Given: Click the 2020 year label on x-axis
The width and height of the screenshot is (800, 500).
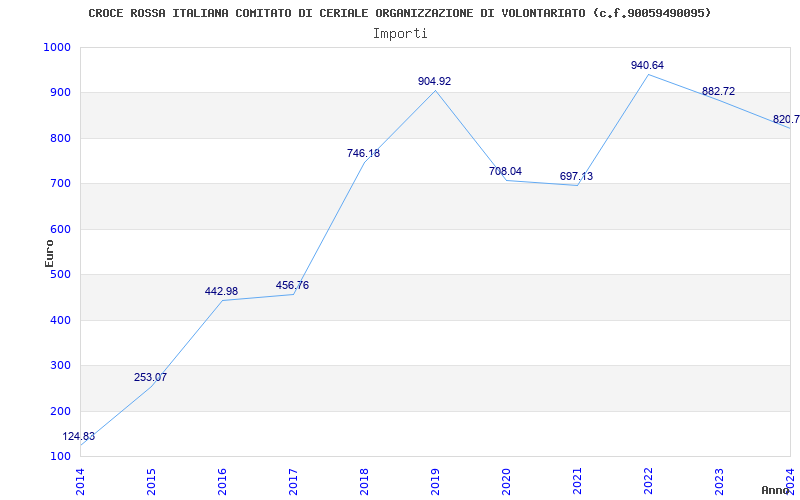Looking at the screenshot, I should (x=506, y=482).
